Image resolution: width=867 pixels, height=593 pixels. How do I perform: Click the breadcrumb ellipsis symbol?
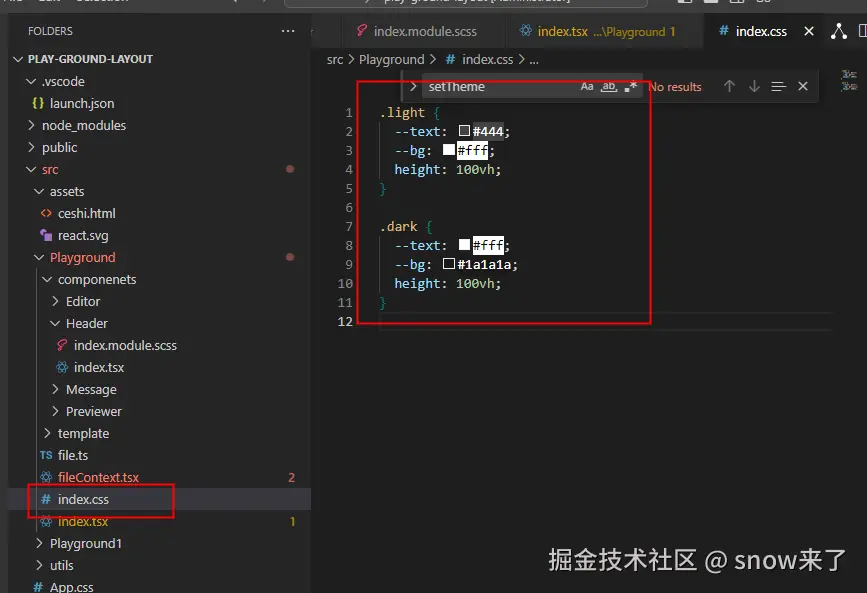pos(534,60)
